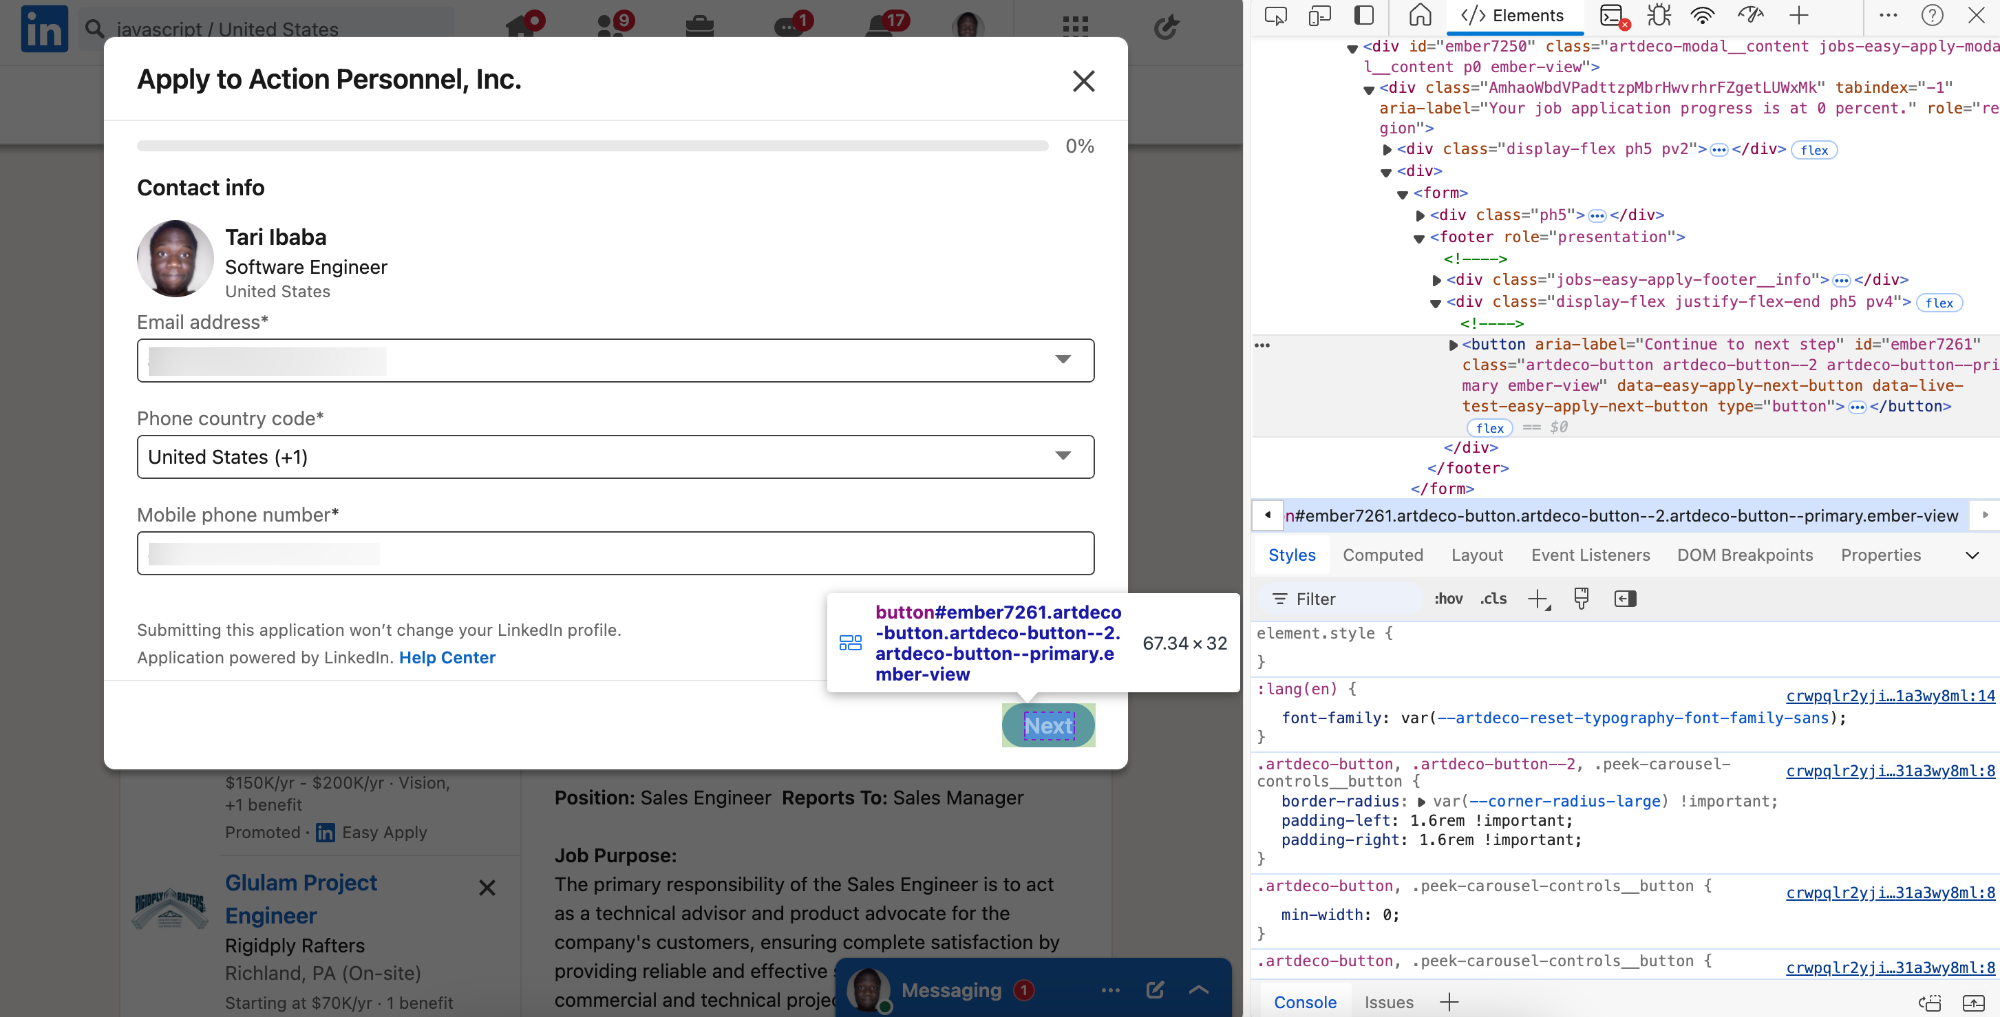Expand the jobs-easy-apply-footer__info div
The width and height of the screenshot is (2000, 1017).
[1437, 281]
